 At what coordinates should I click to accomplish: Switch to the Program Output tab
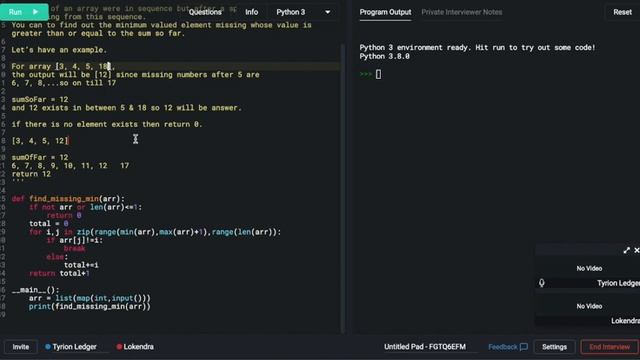tap(385, 12)
